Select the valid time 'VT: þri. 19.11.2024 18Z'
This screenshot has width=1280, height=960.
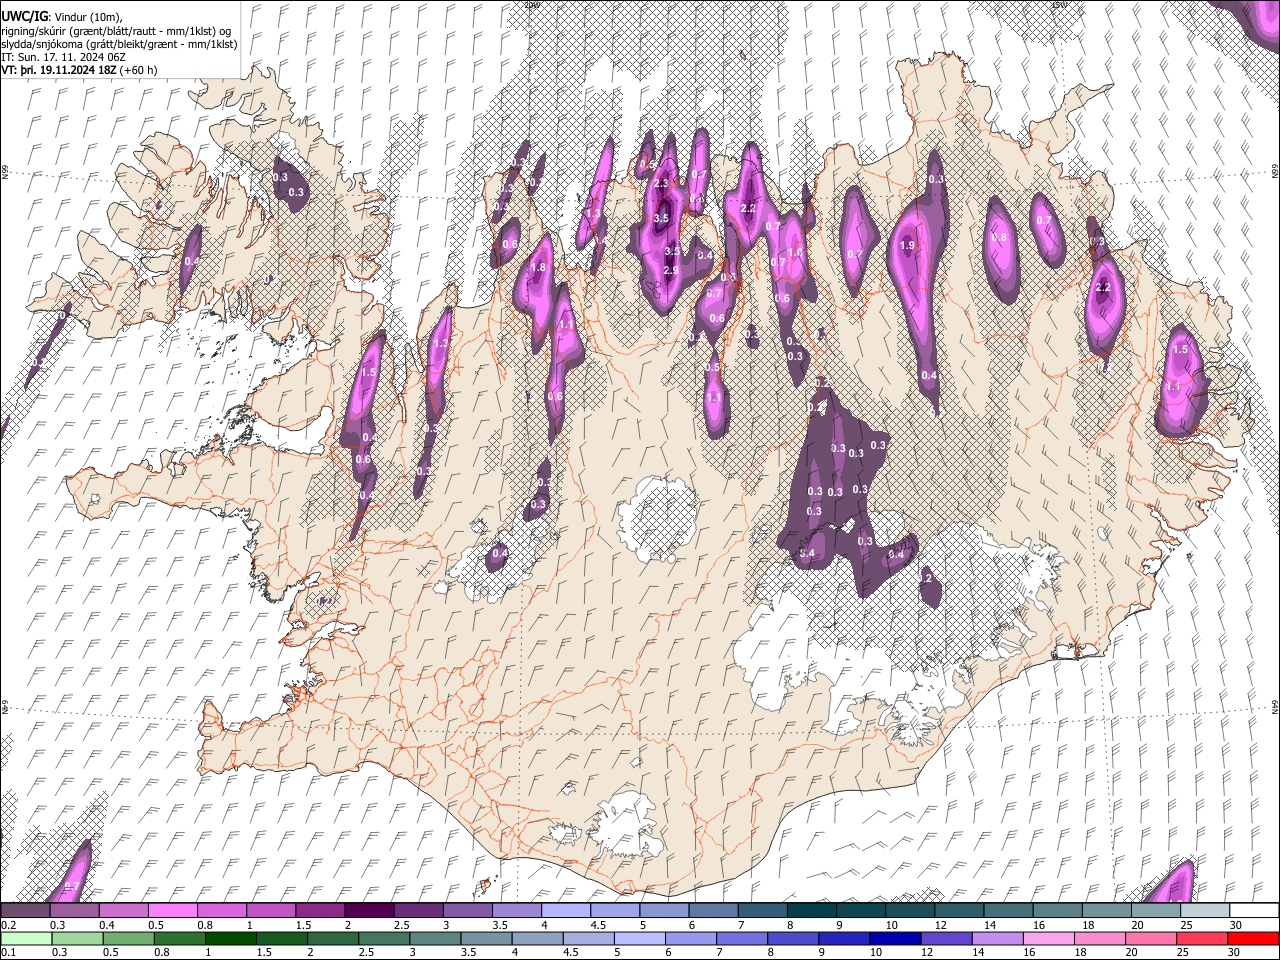[58, 70]
